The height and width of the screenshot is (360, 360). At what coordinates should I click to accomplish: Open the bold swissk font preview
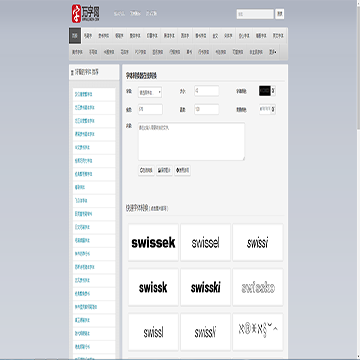(x=153, y=287)
